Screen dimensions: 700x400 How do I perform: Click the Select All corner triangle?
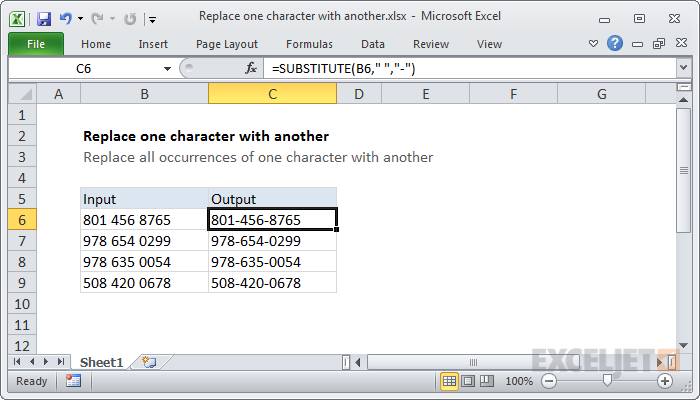[22, 94]
